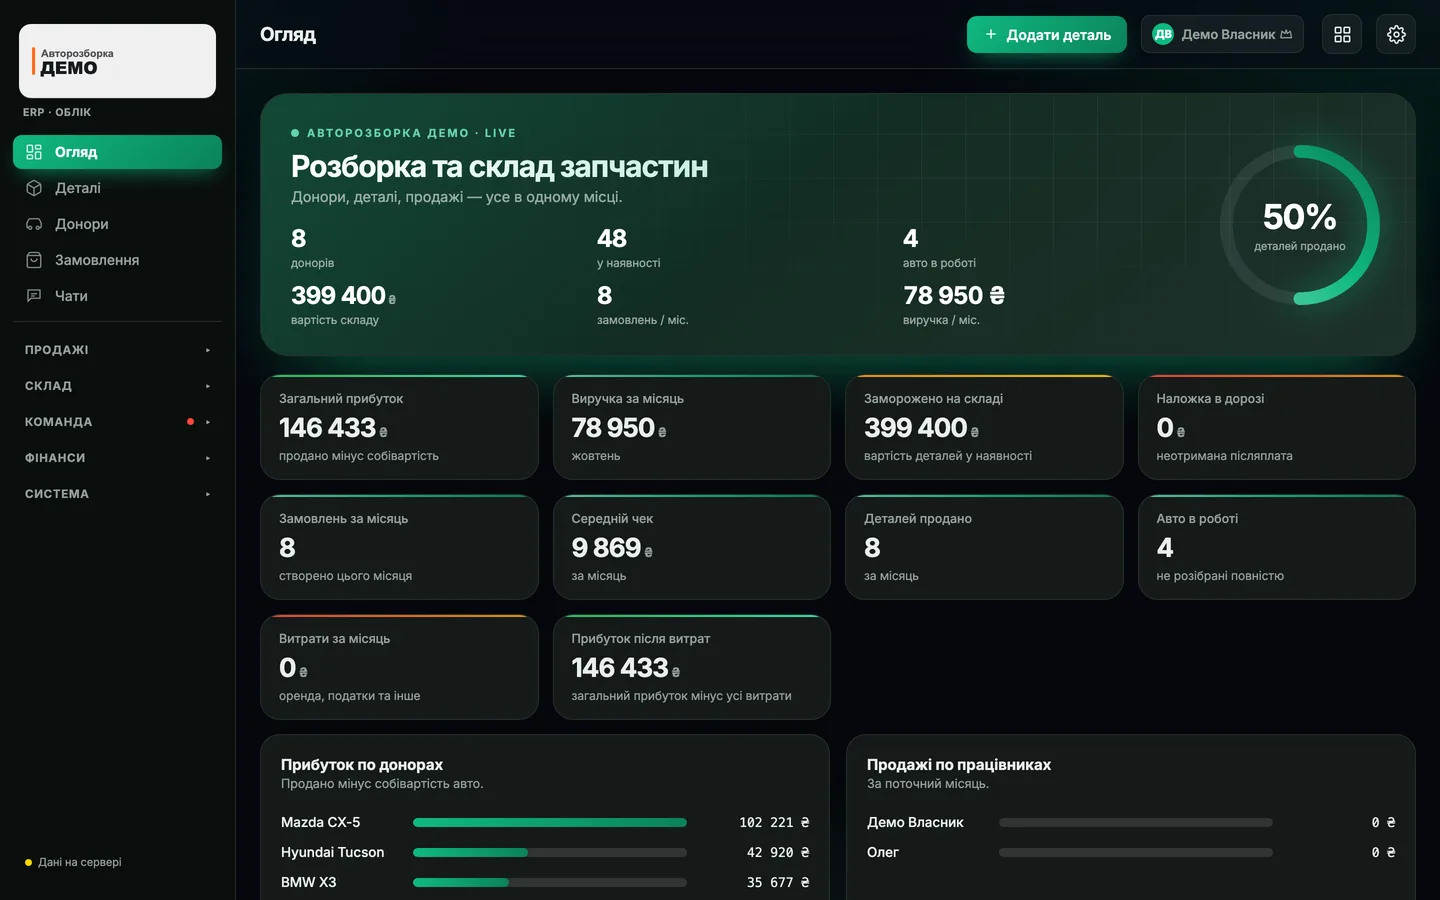
Task: Open the Деталі menu item
Action: tap(117, 188)
